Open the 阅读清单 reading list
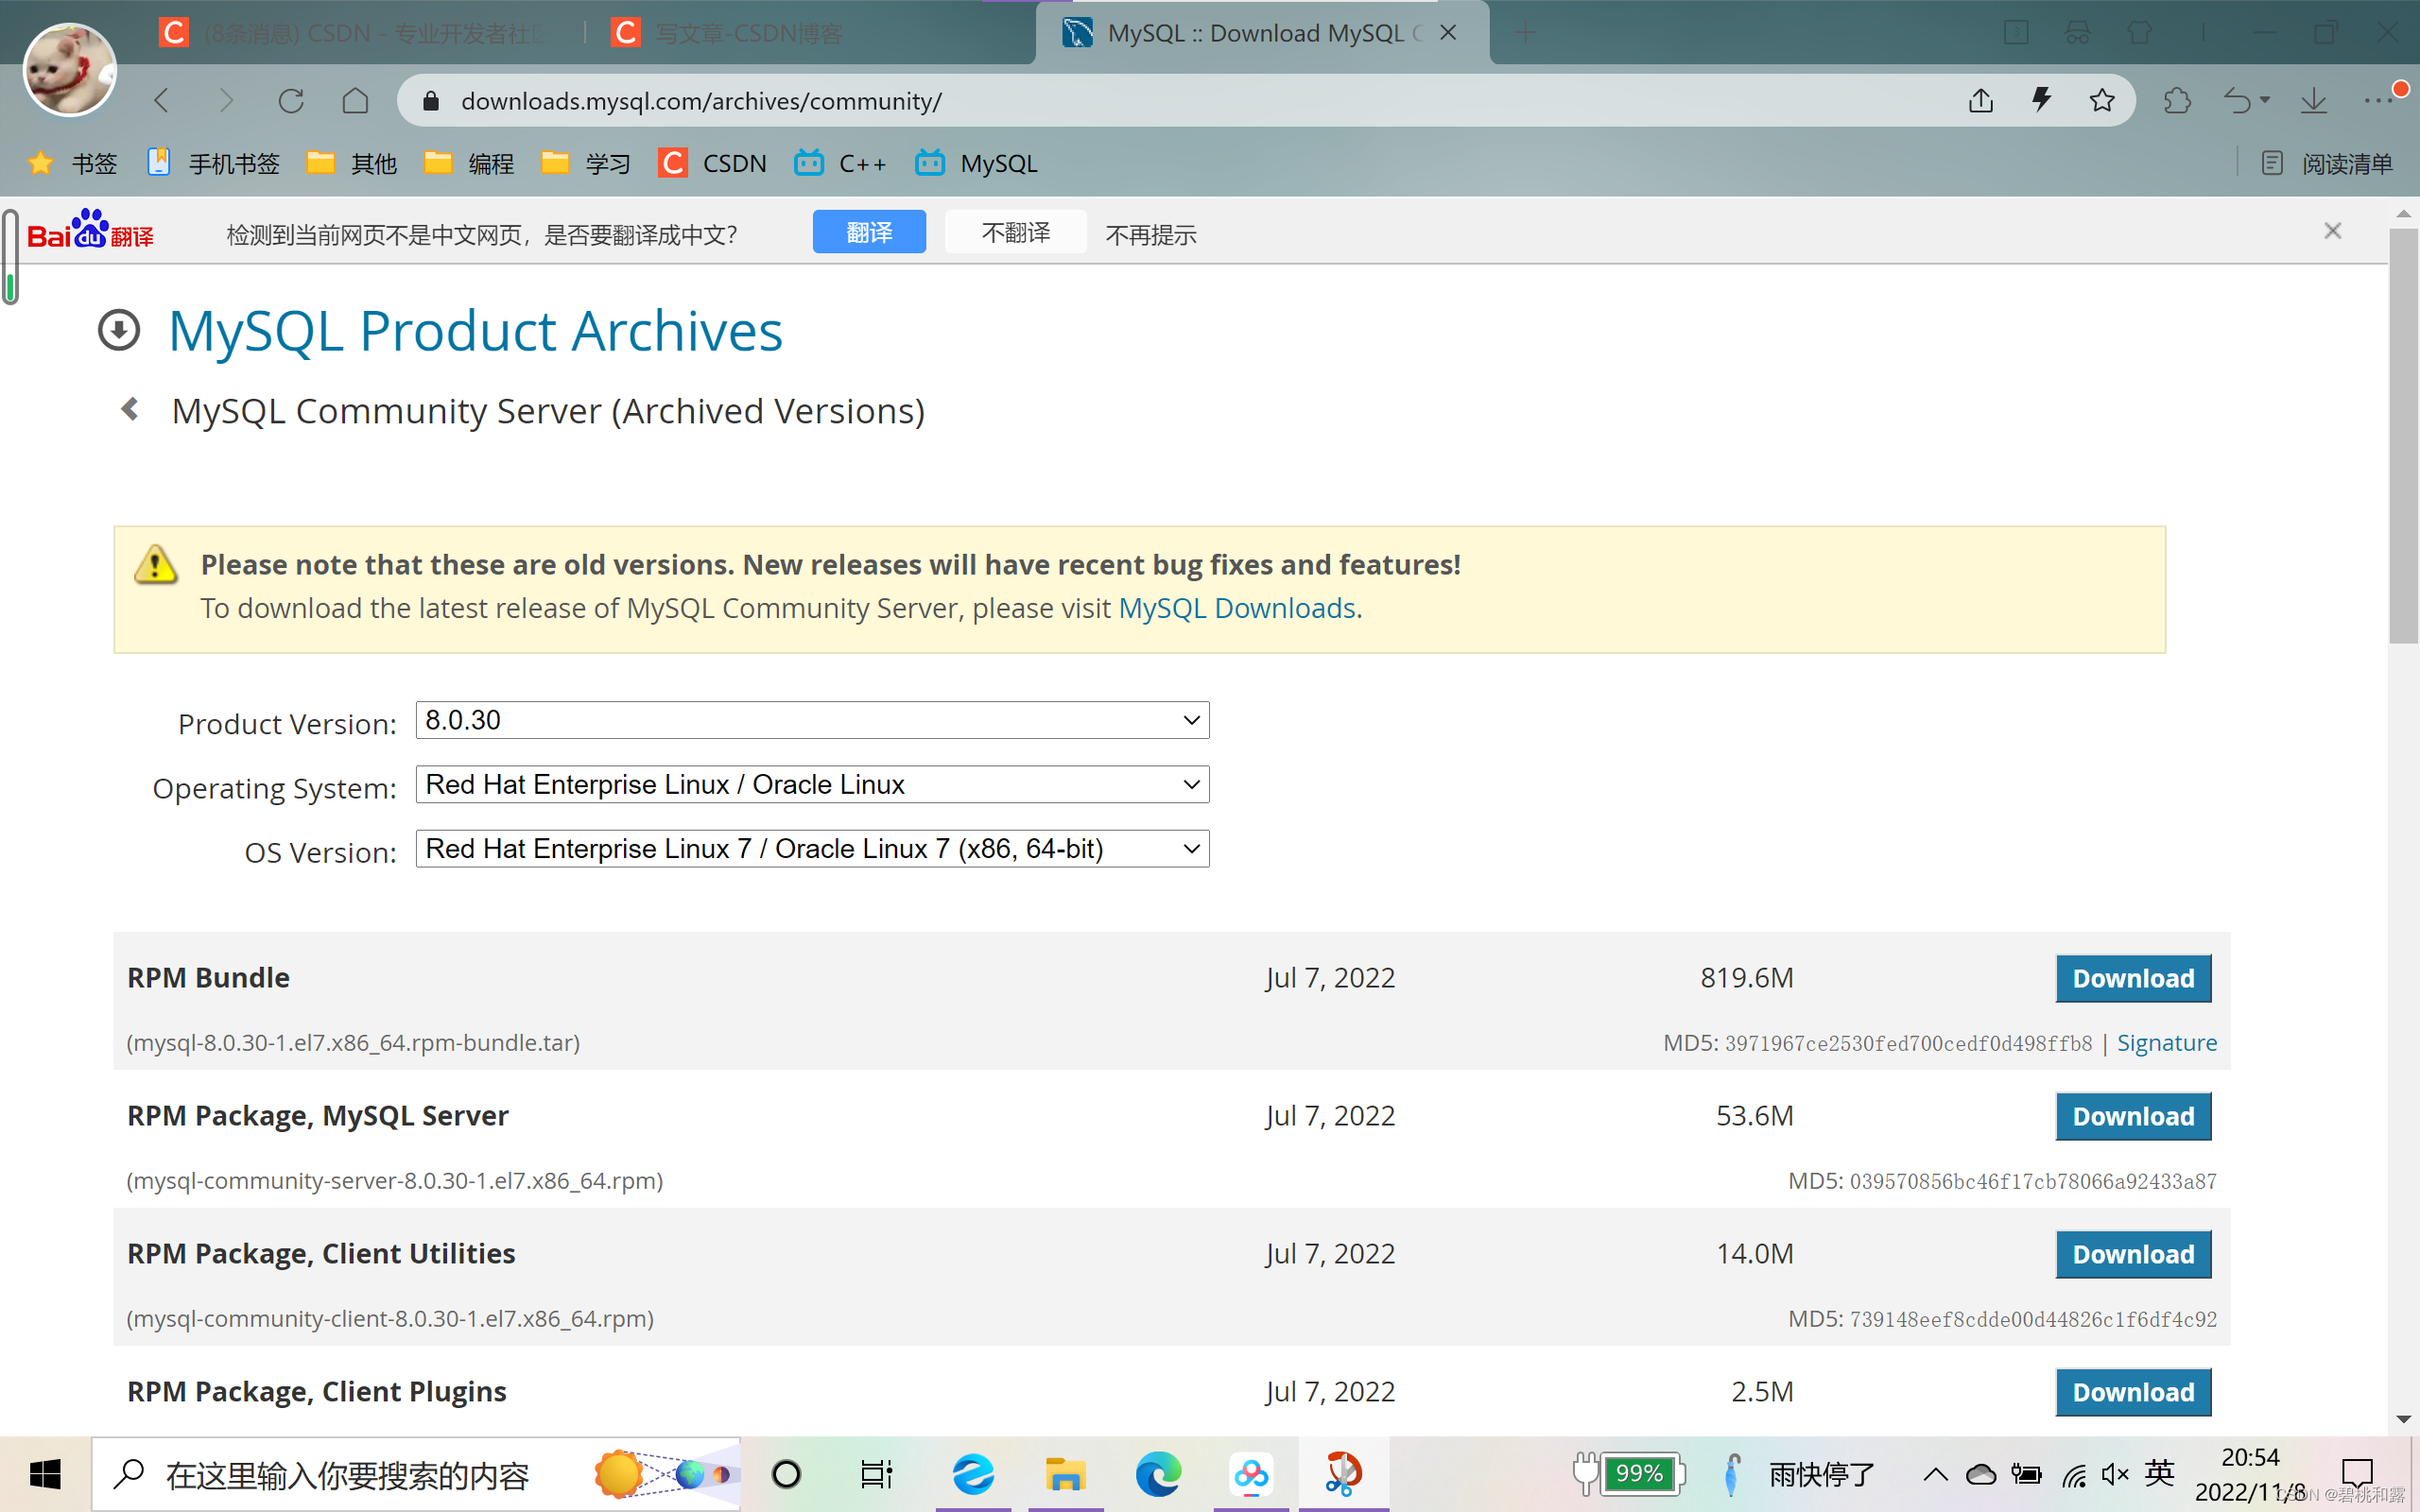 [x=2326, y=163]
